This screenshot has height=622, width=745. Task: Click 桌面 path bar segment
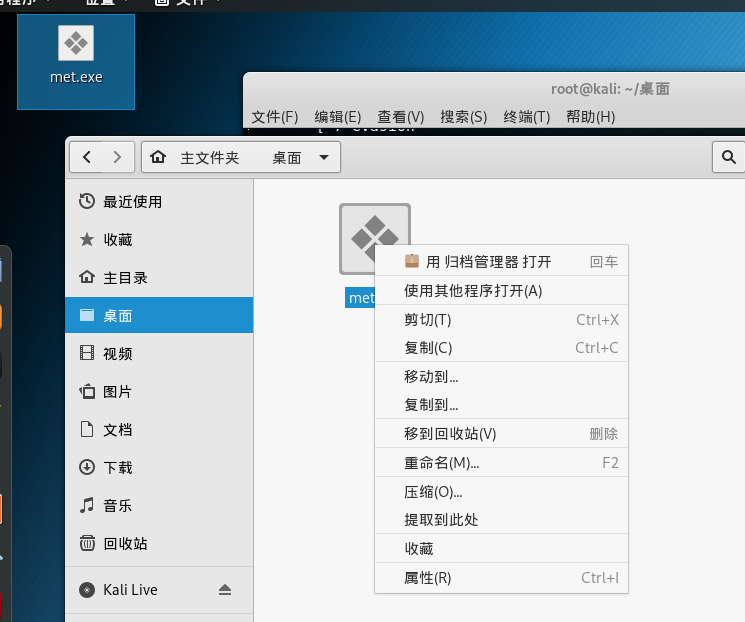[x=287, y=158]
